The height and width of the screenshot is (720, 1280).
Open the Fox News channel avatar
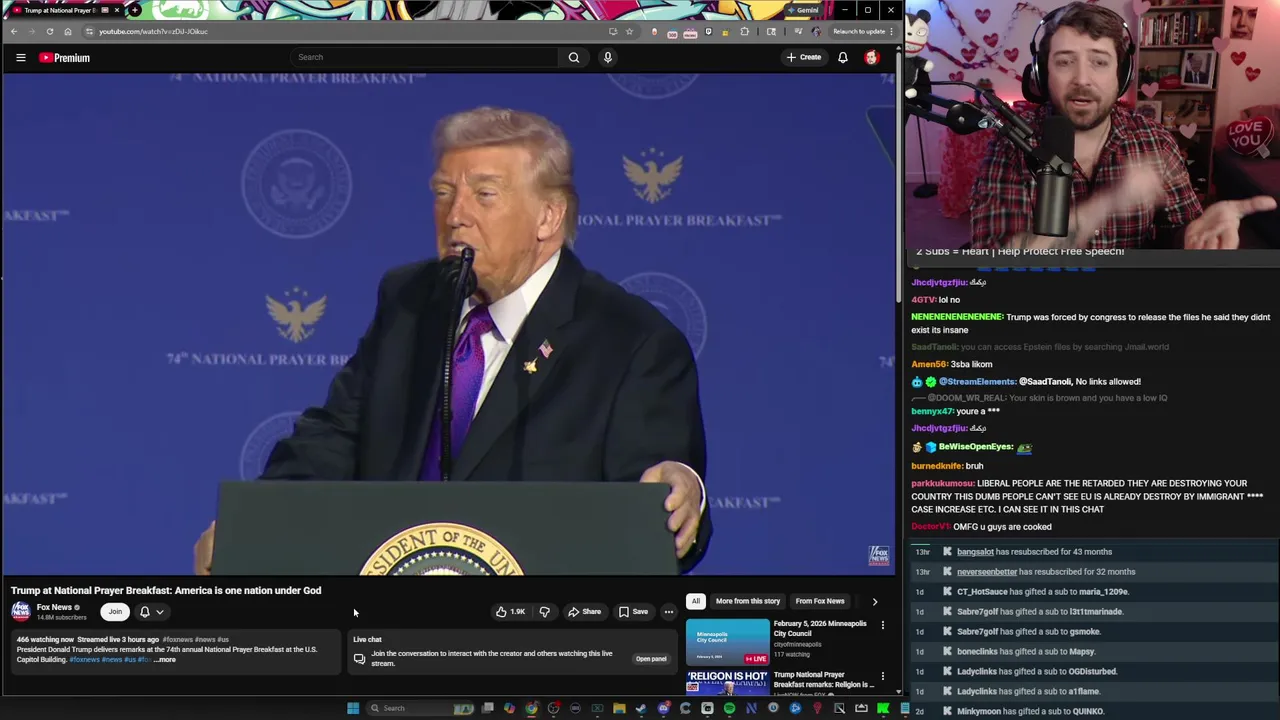21,612
